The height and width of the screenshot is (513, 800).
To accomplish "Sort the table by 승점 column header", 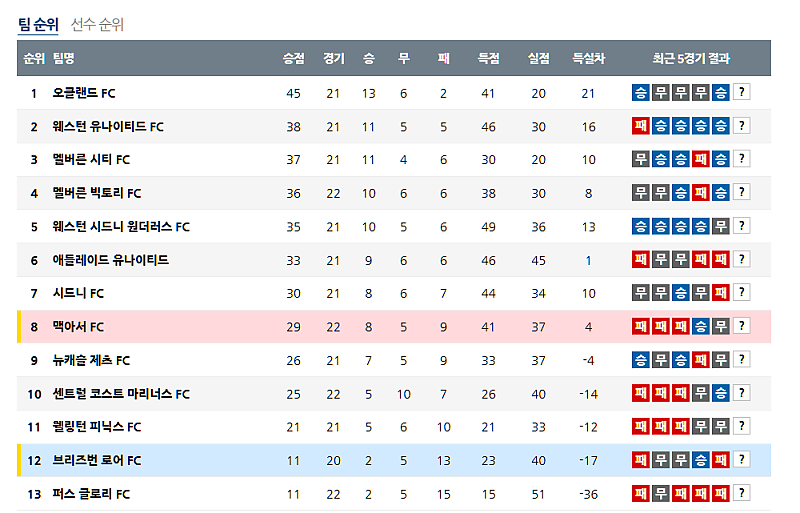I will pos(293,59).
